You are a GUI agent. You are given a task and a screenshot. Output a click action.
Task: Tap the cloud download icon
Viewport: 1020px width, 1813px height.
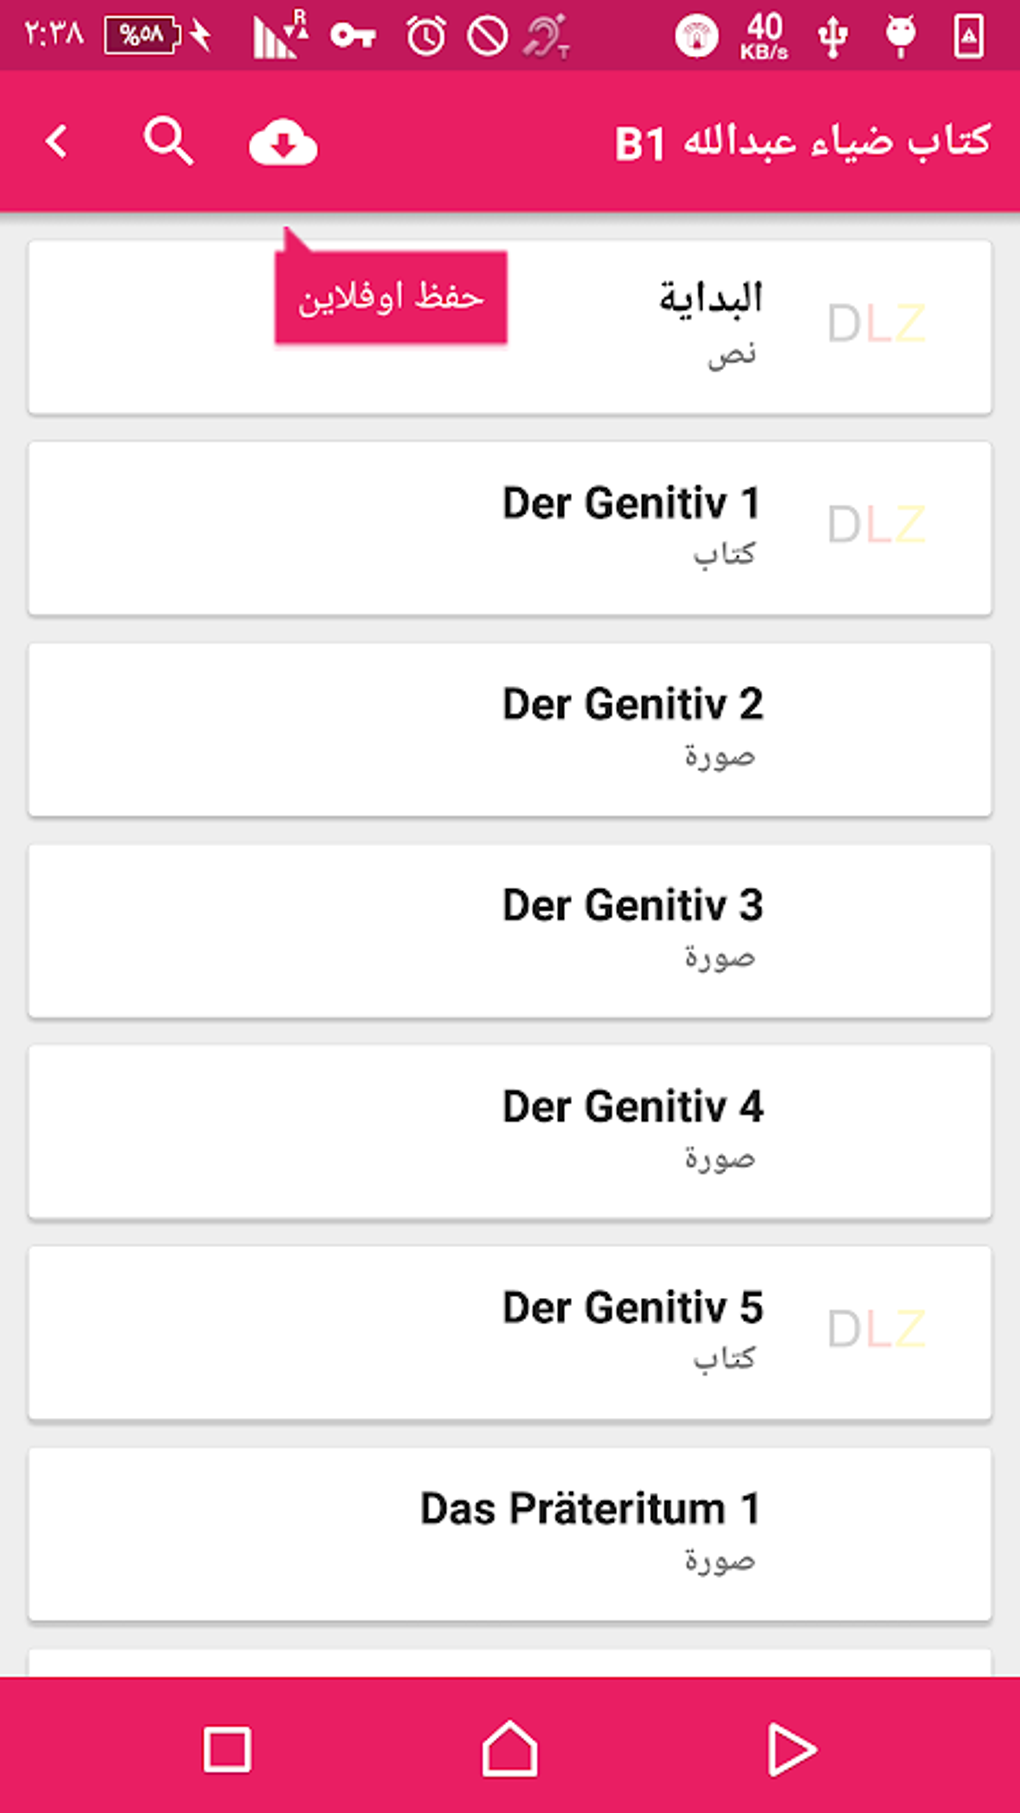(283, 143)
